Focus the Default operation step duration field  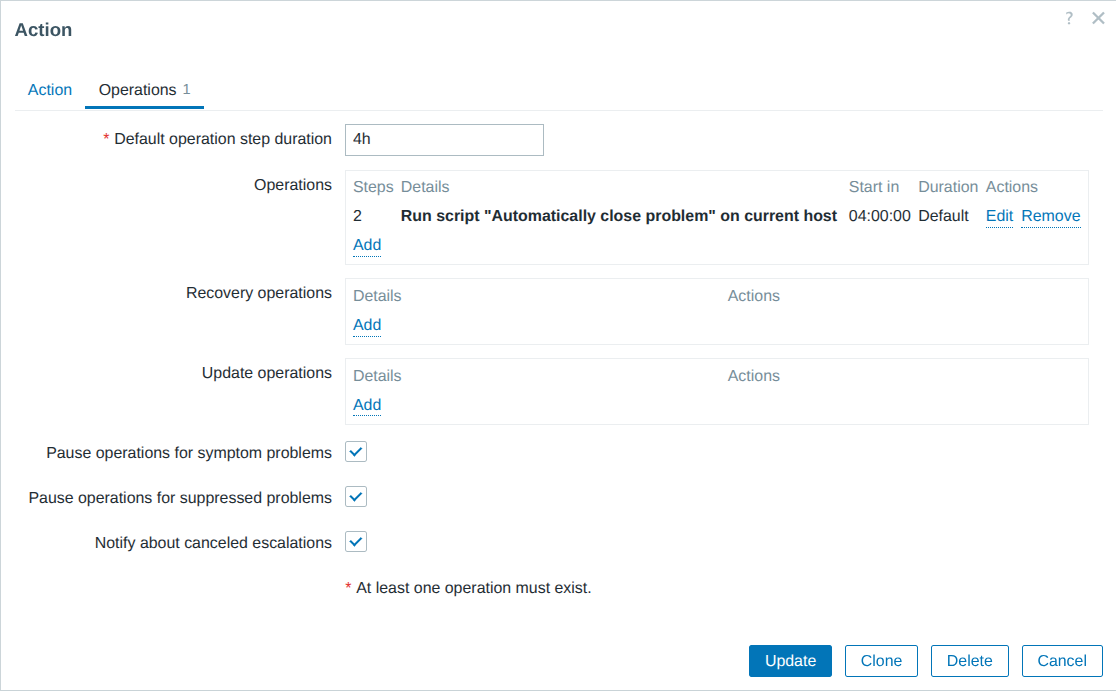(444, 140)
